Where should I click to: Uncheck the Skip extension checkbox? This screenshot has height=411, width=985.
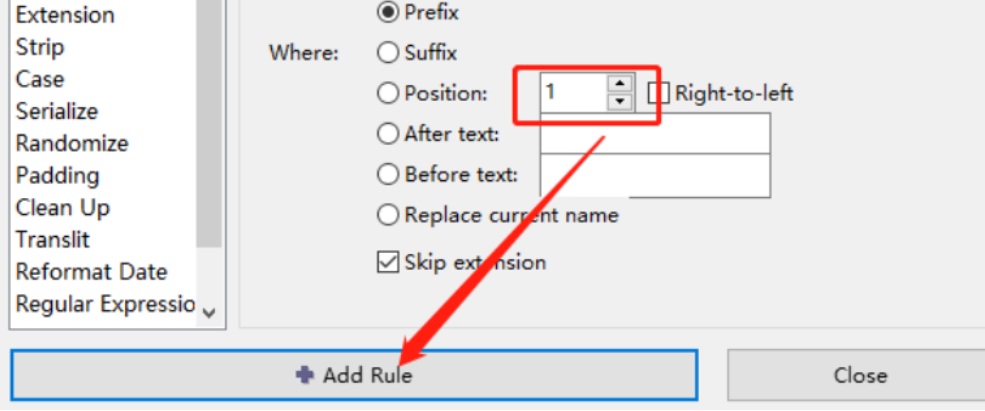pos(388,263)
